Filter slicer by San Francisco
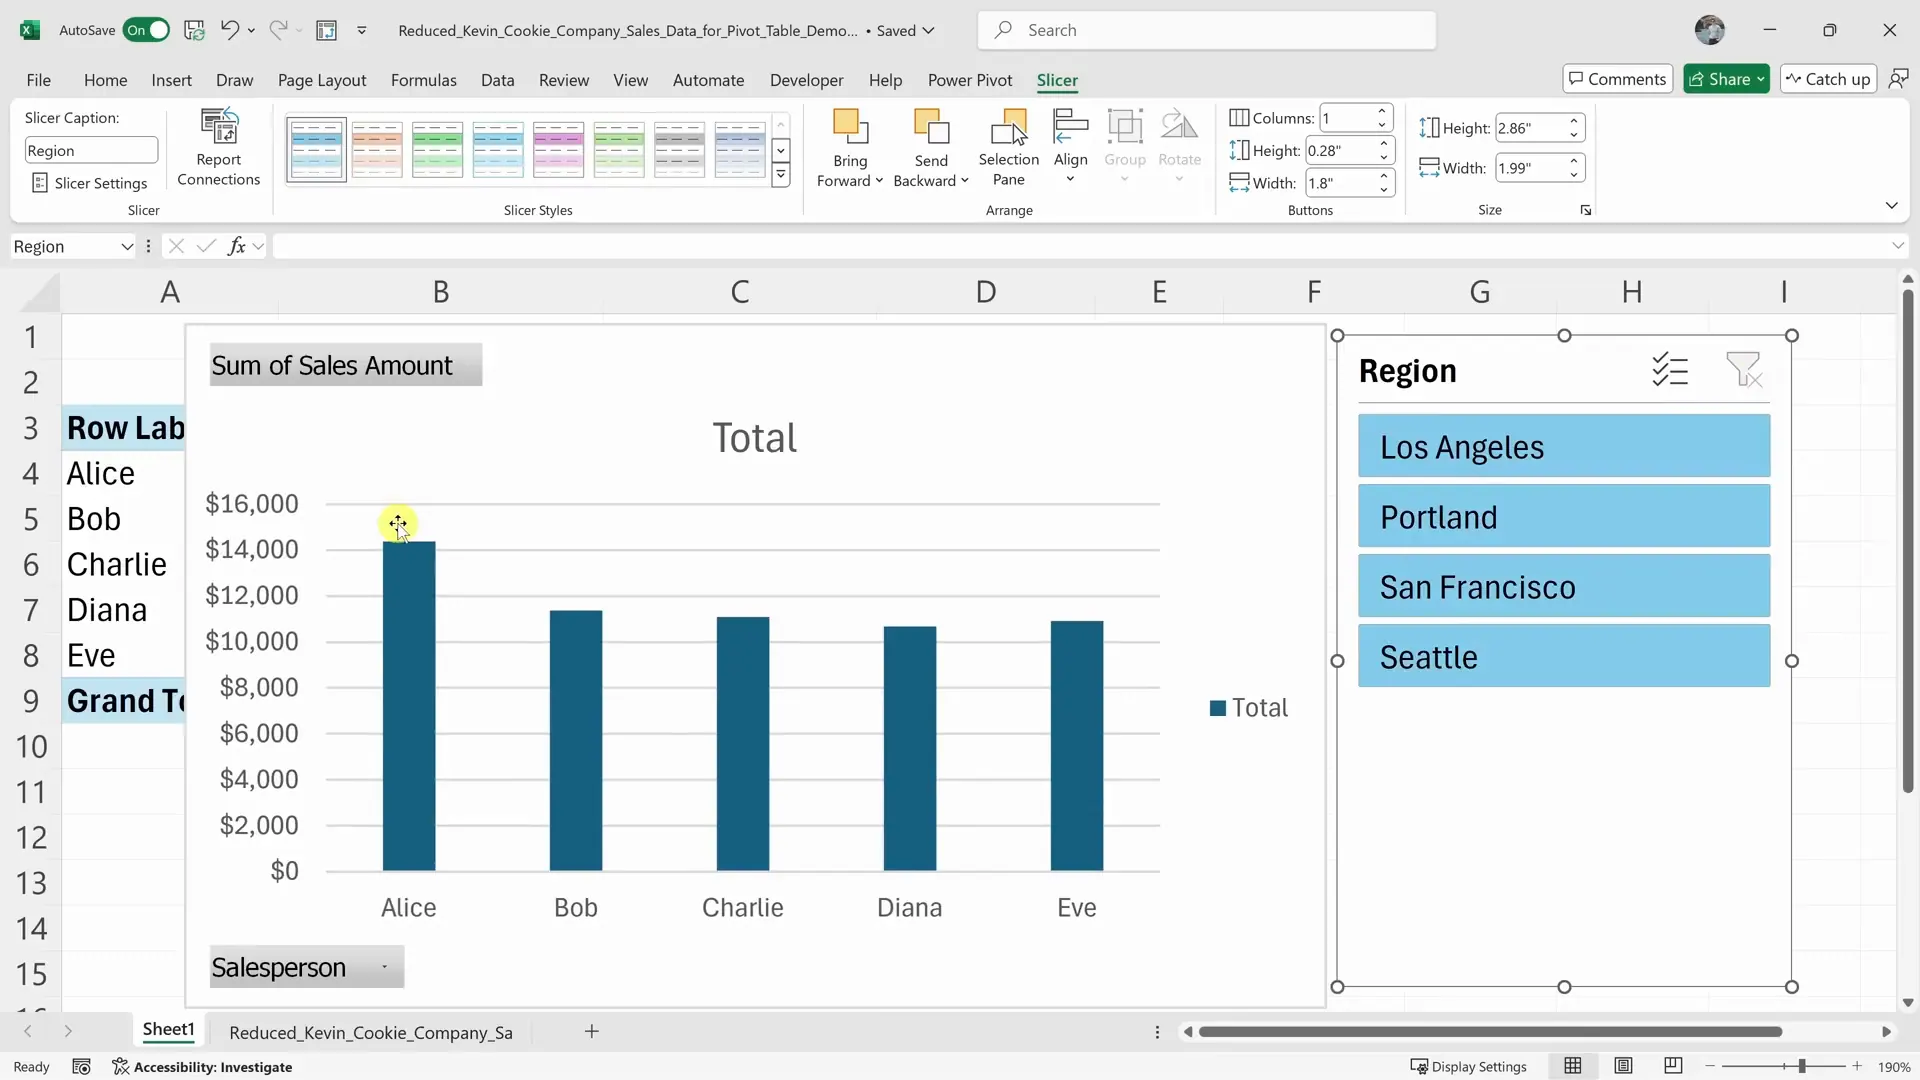Viewport: 1920px width, 1080px height. tap(1563, 586)
